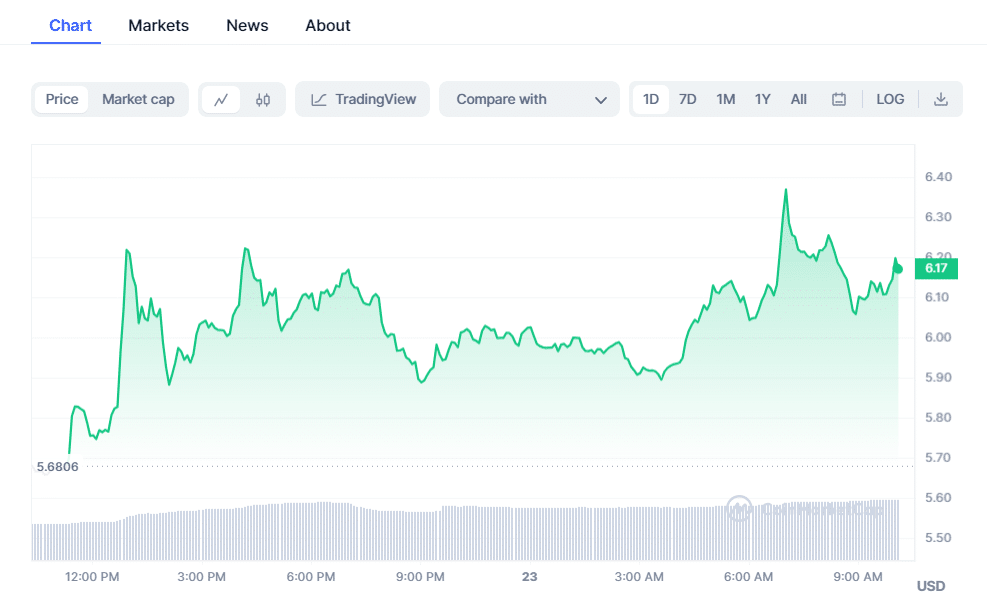
Task: Select the 7D time range
Action: point(688,99)
